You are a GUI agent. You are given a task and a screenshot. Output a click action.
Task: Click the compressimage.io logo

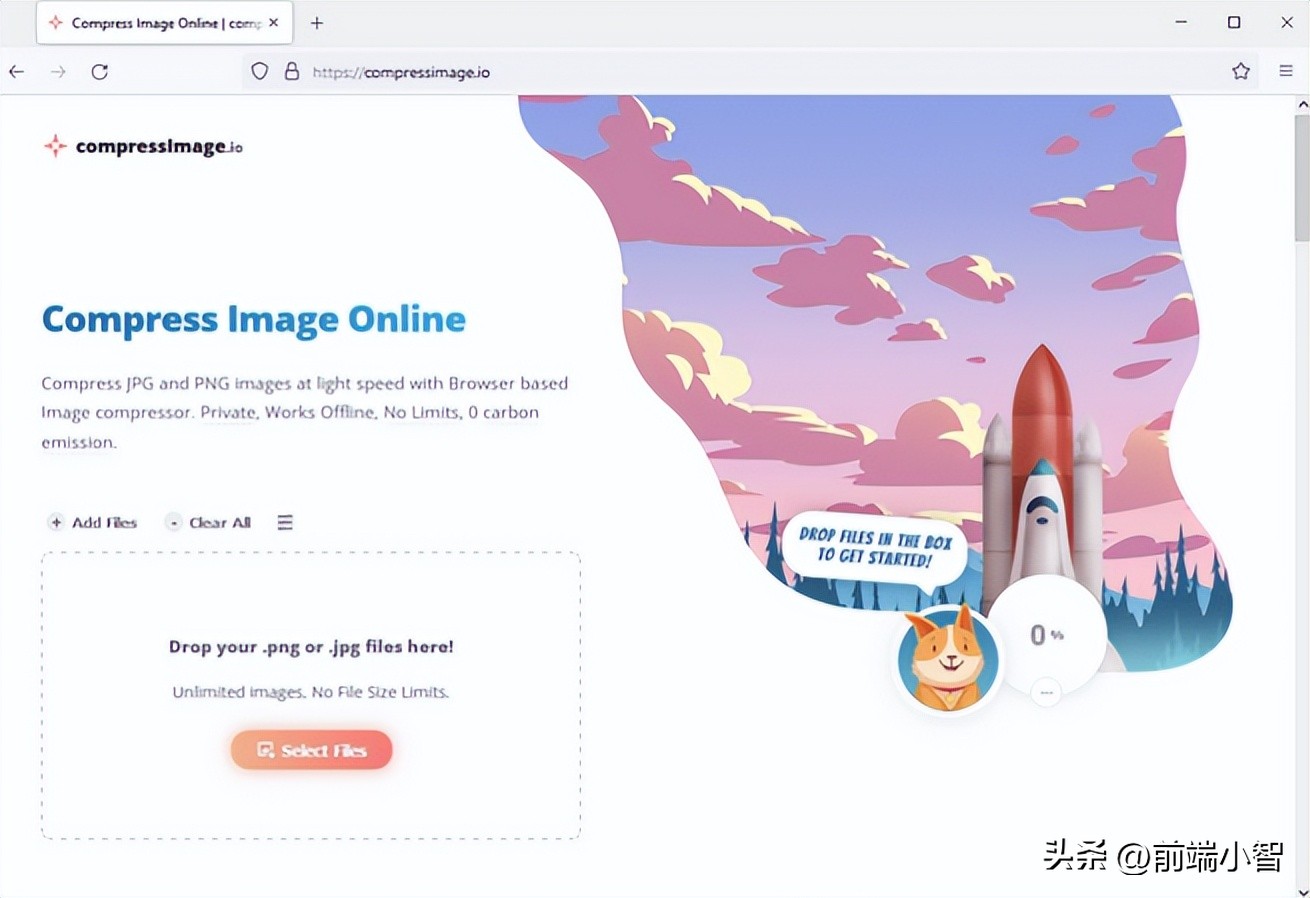coord(143,147)
